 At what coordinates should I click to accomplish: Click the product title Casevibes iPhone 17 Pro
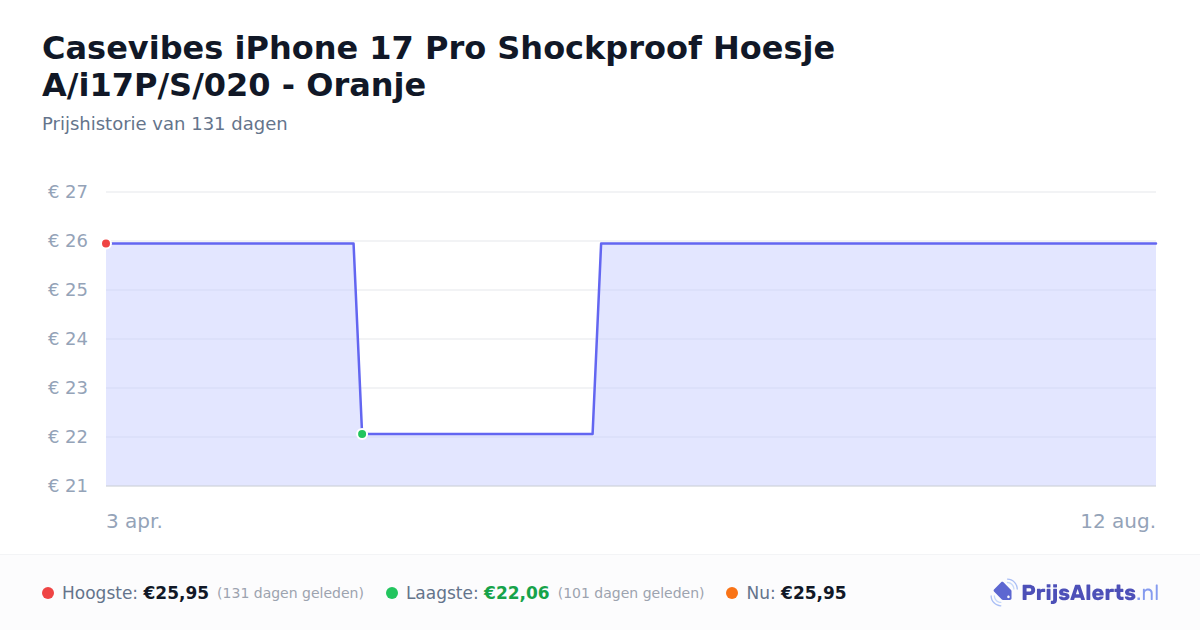point(438,66)
